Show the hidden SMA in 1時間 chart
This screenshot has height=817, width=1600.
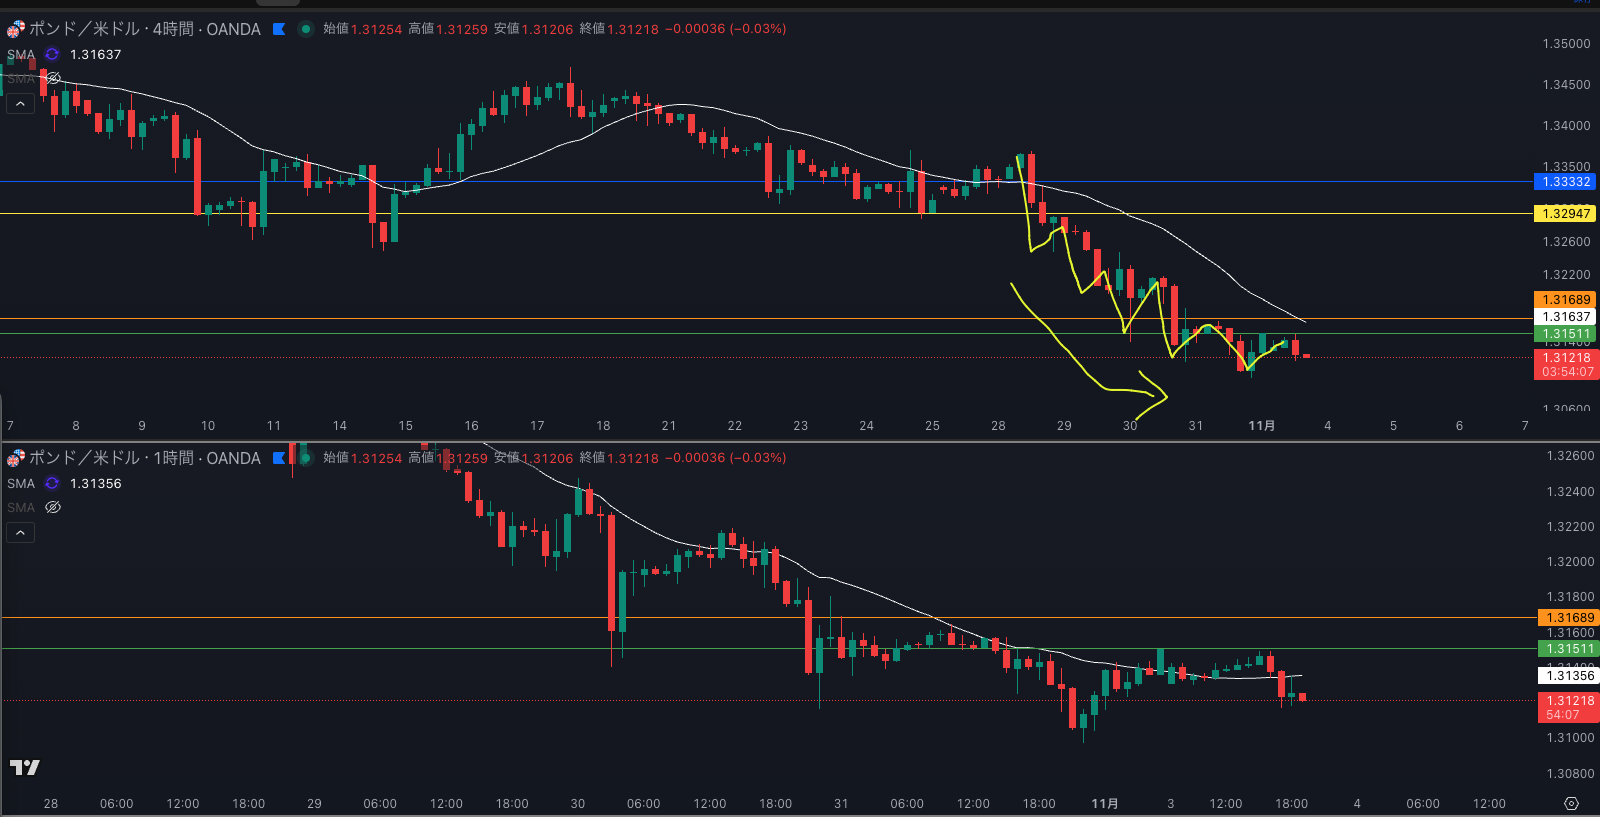pyautogui.click(x=53, y=508)
